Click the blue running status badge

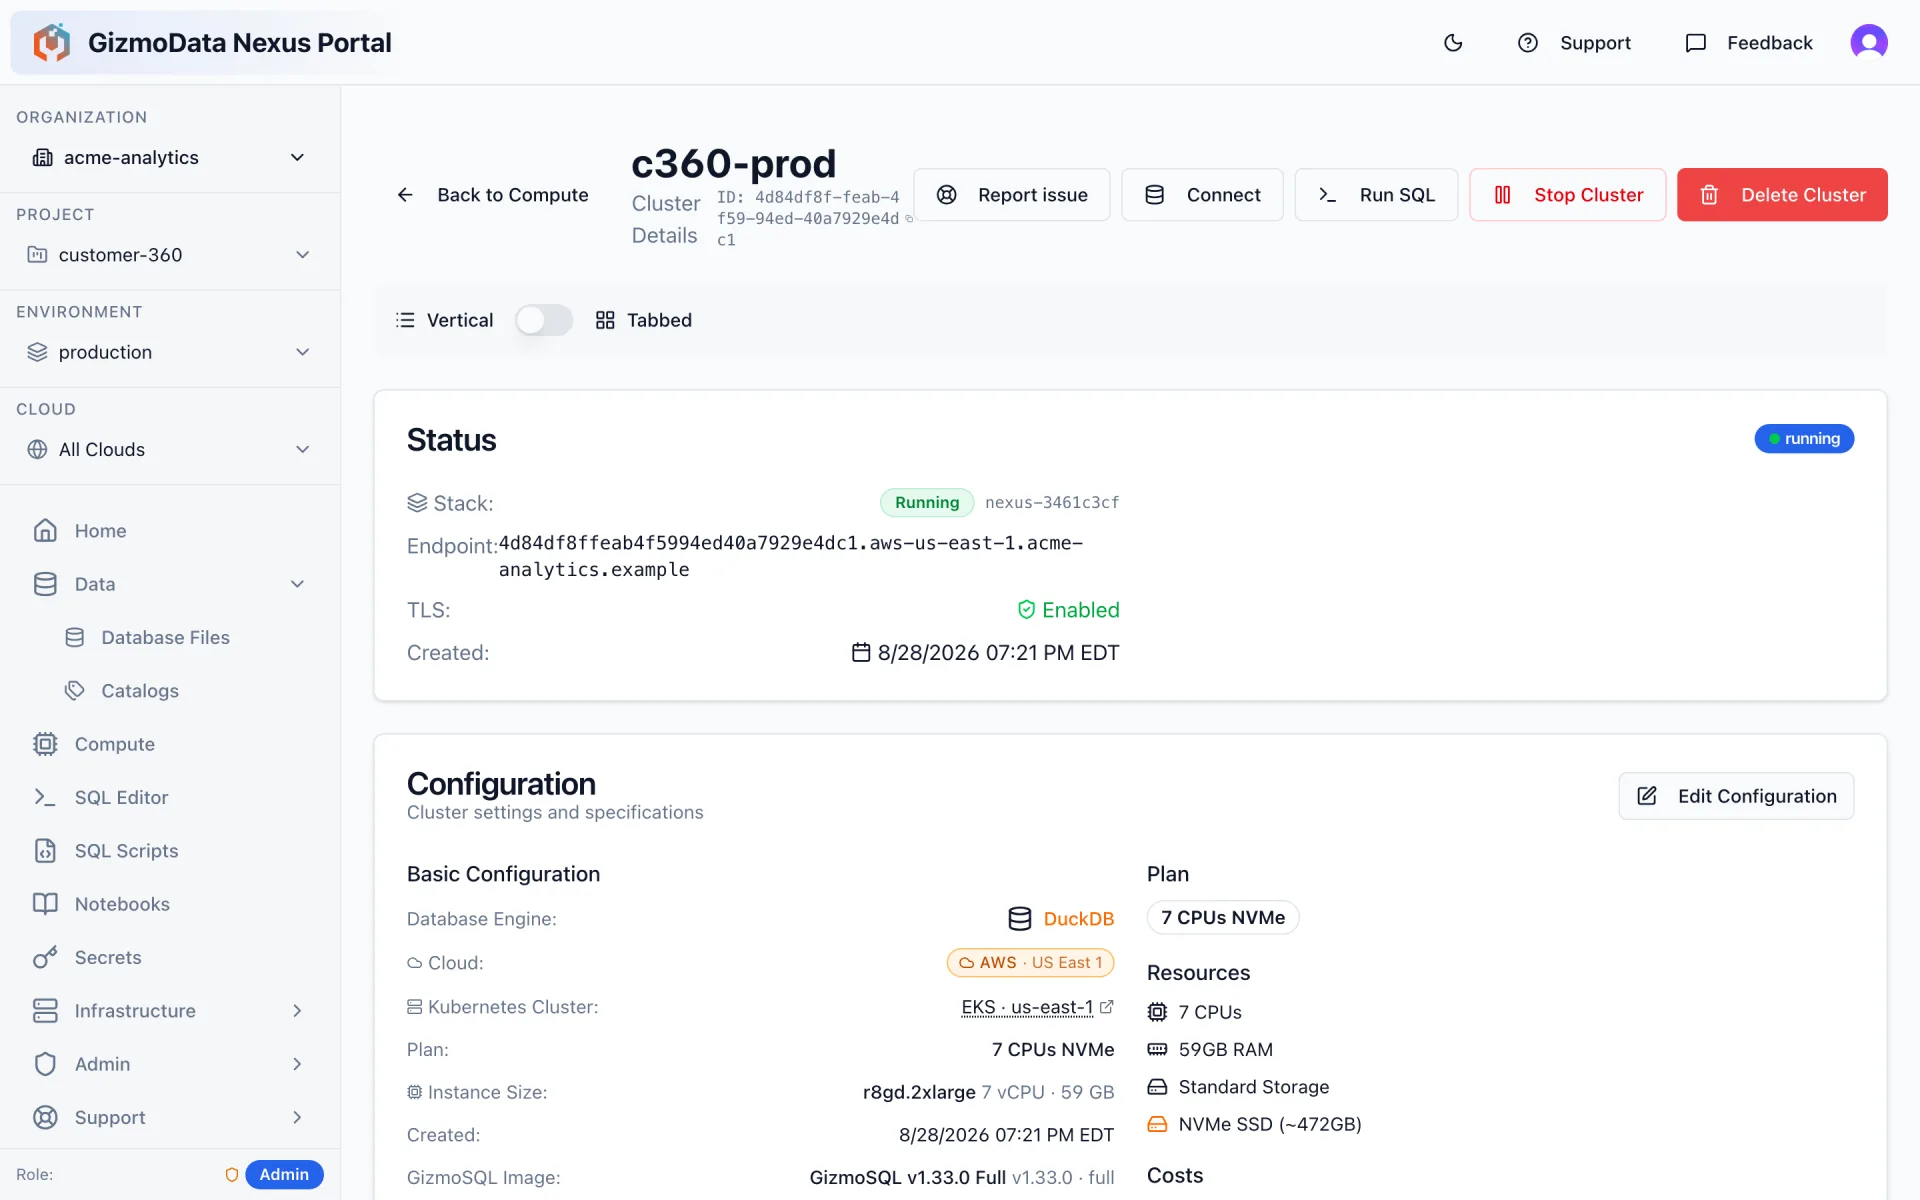click(x=1804, y=439)
